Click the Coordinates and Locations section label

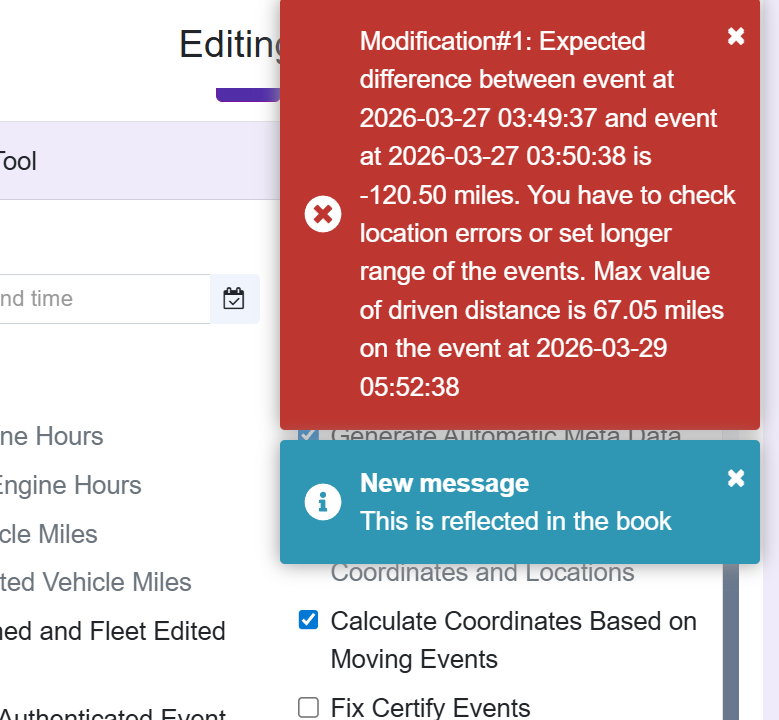click(482, 572)
